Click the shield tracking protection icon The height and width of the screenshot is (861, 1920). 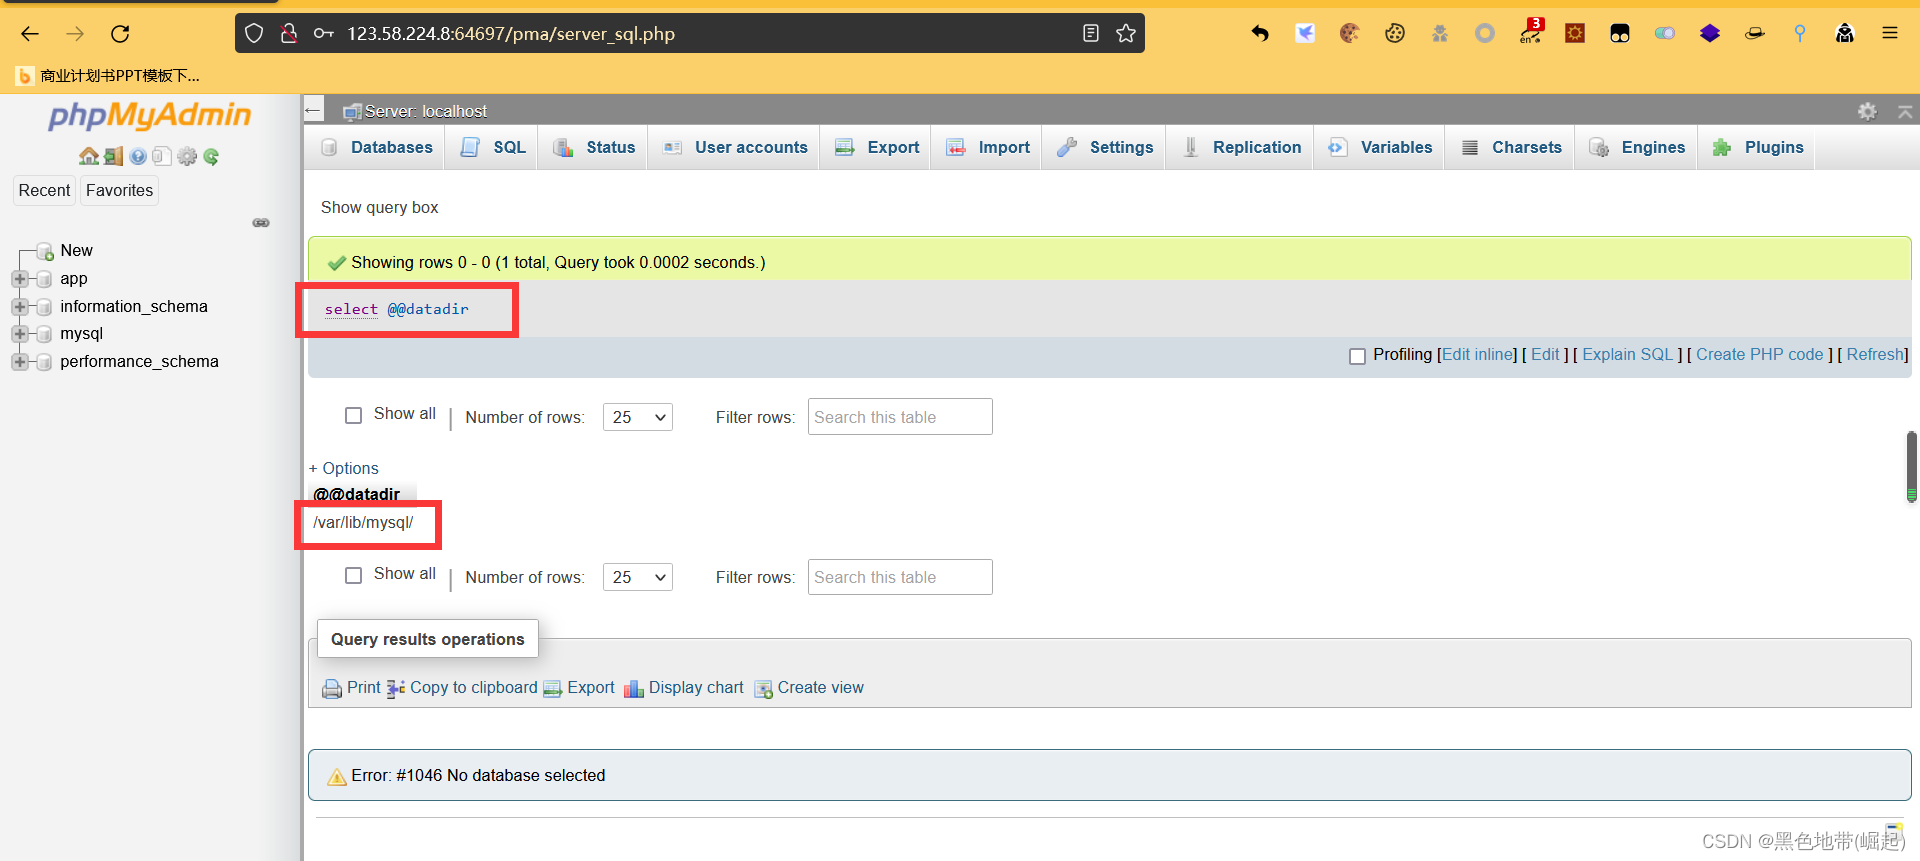click(x=254, y=33)
